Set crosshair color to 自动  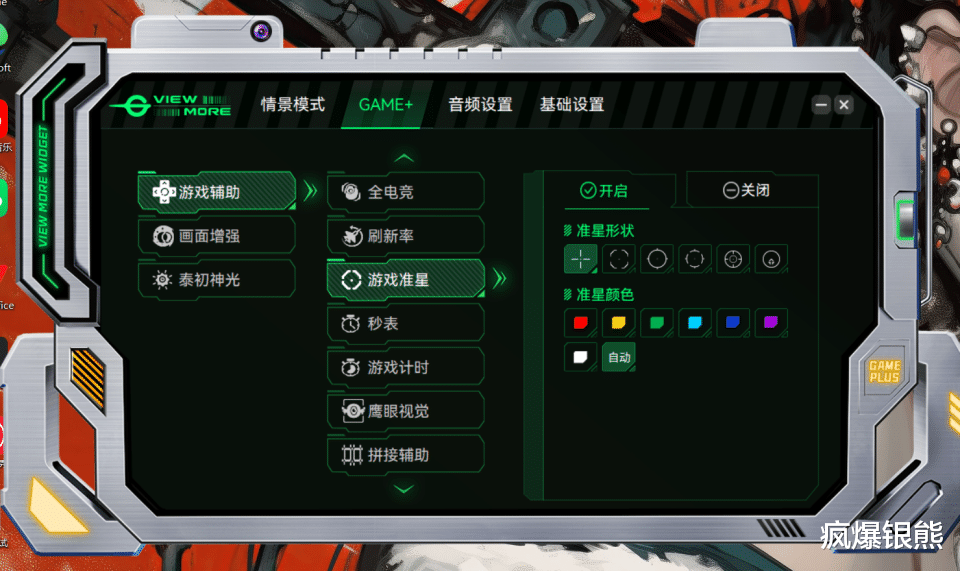click(x=619, y=357)
